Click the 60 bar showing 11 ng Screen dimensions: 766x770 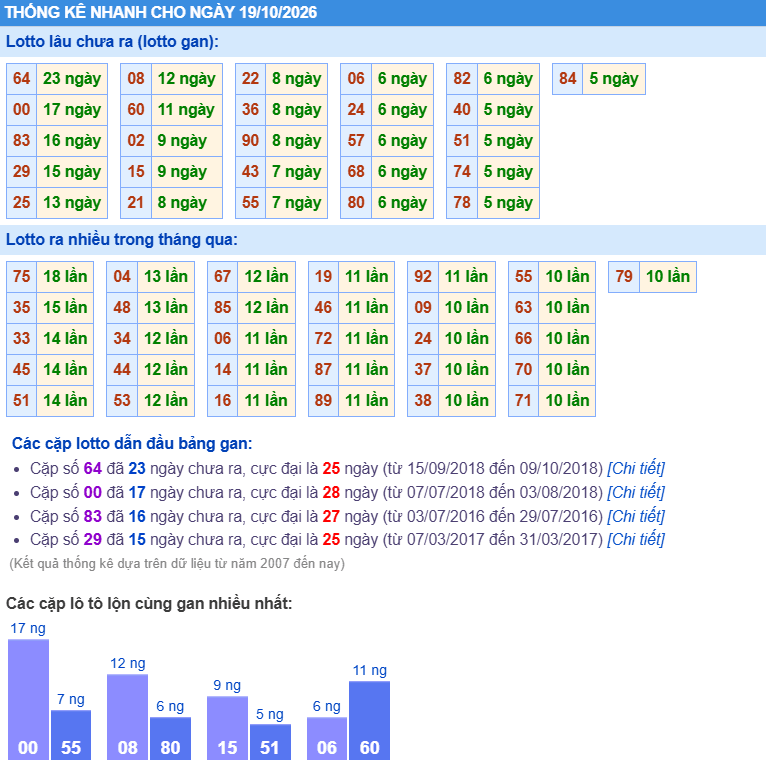(369, 720)
